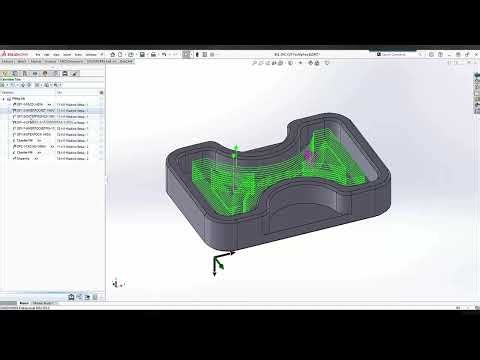Collapse the milling job root node
The image size is (480, 360).
pyautogui.click(x=4, y=99)
